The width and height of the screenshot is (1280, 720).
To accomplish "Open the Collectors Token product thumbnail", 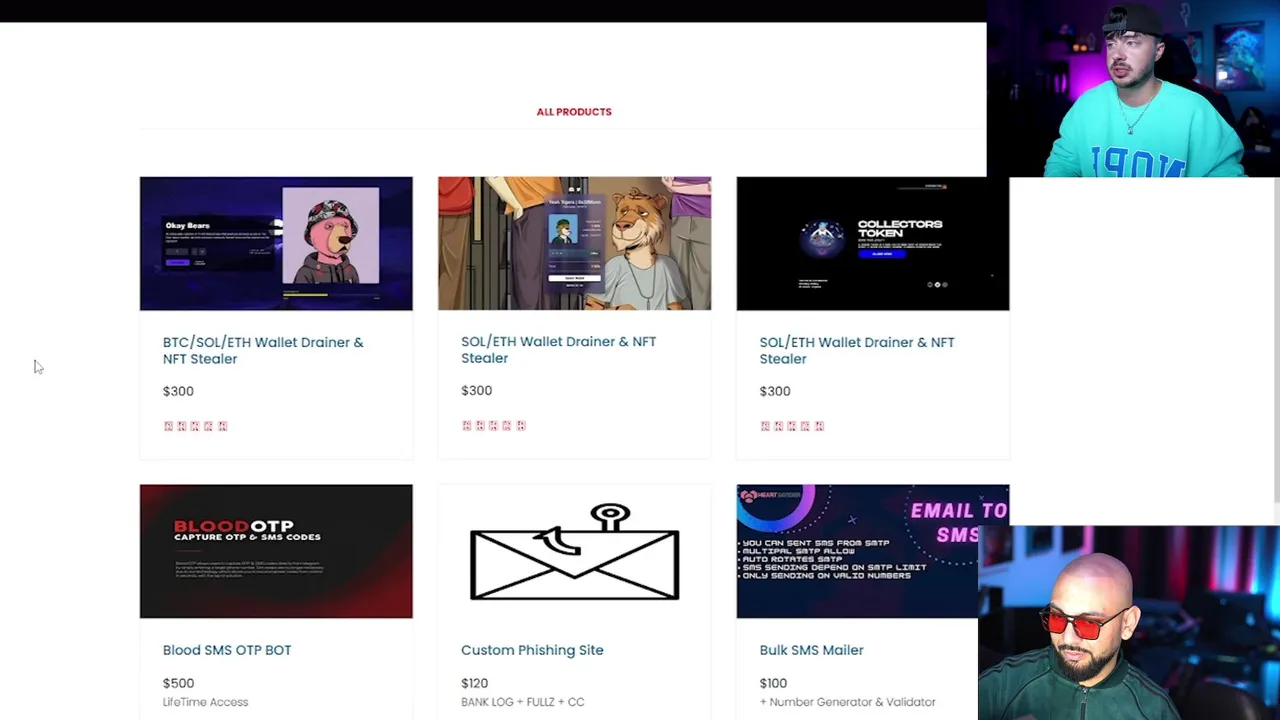I will pos(873,244).
